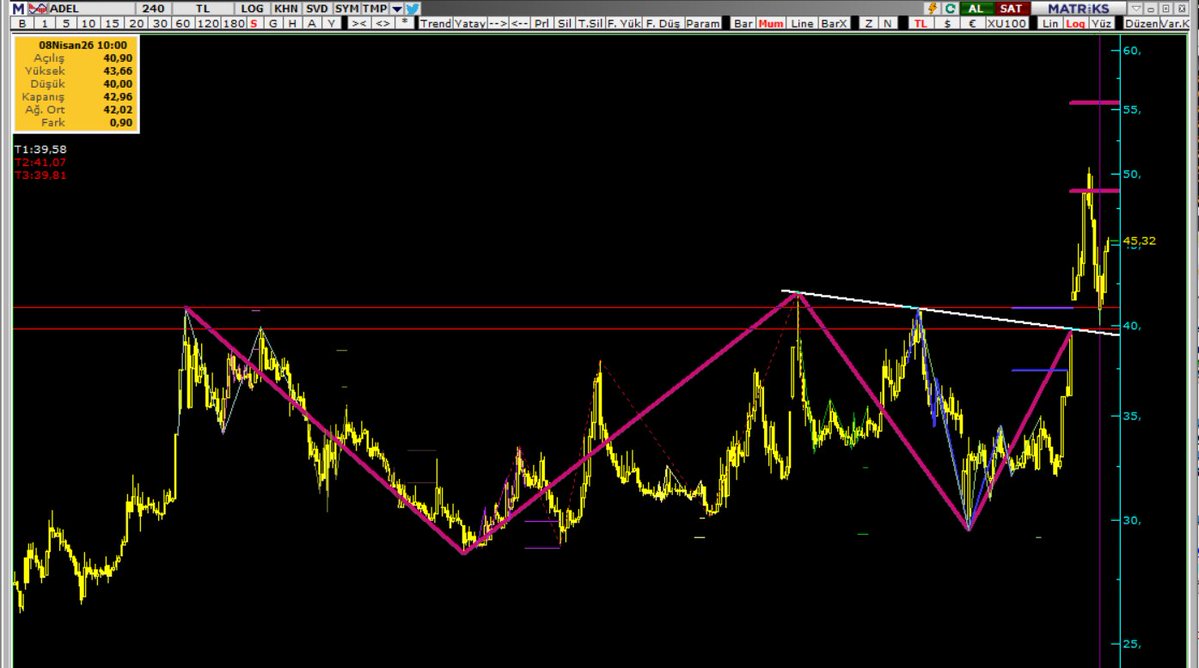Set period to 15 minutes
The image size is (1199, 668).
click(x=112, y=24)
